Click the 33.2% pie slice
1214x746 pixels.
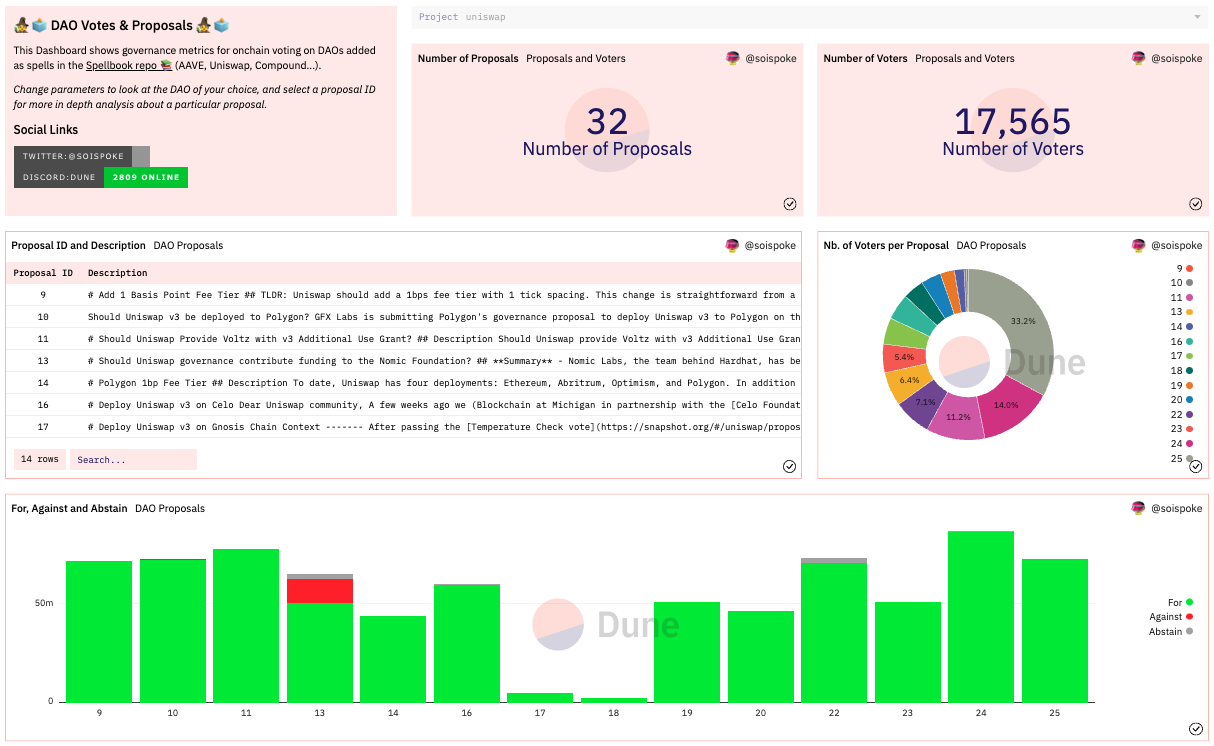tap(1021, 324)
